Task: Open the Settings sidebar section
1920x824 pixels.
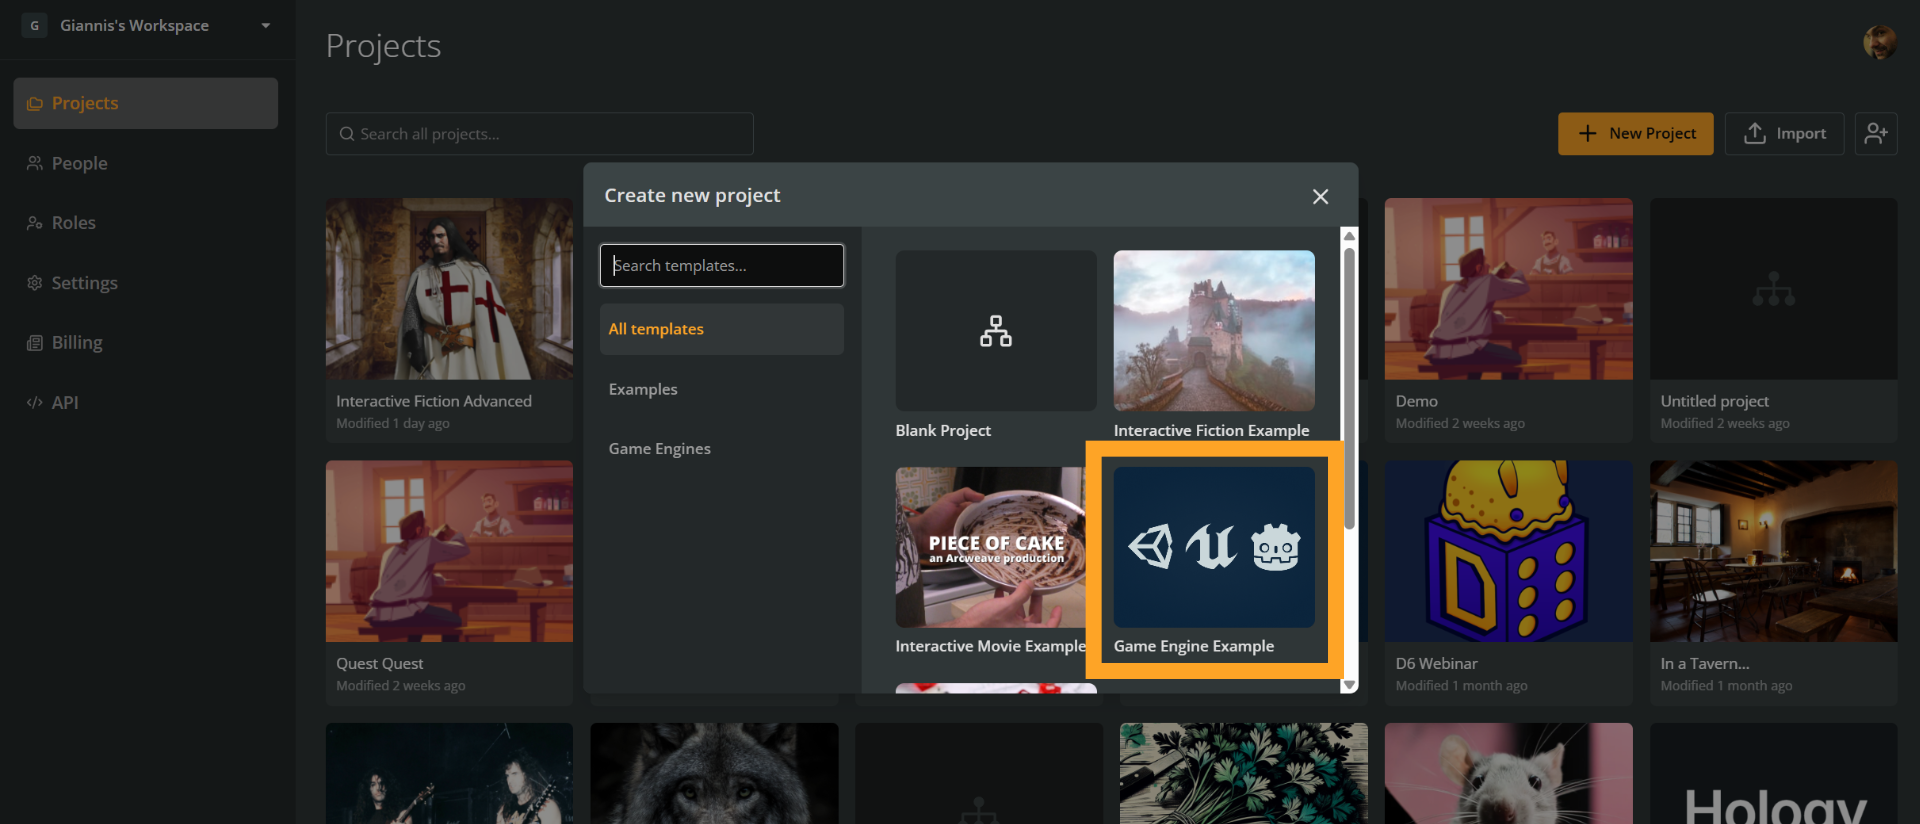Action: click(x=146, y=283)
